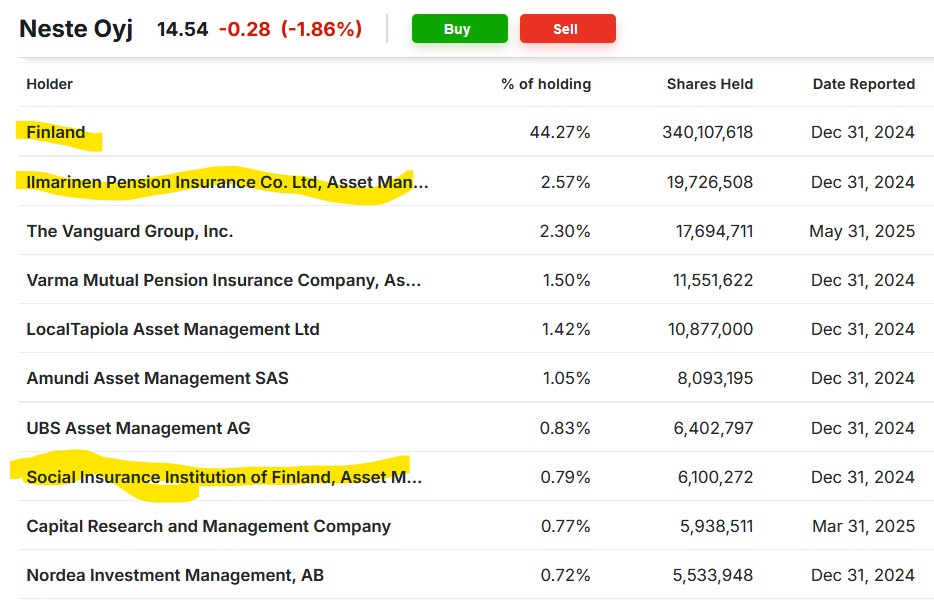Click the 44.27% holding value

point(560,132)
